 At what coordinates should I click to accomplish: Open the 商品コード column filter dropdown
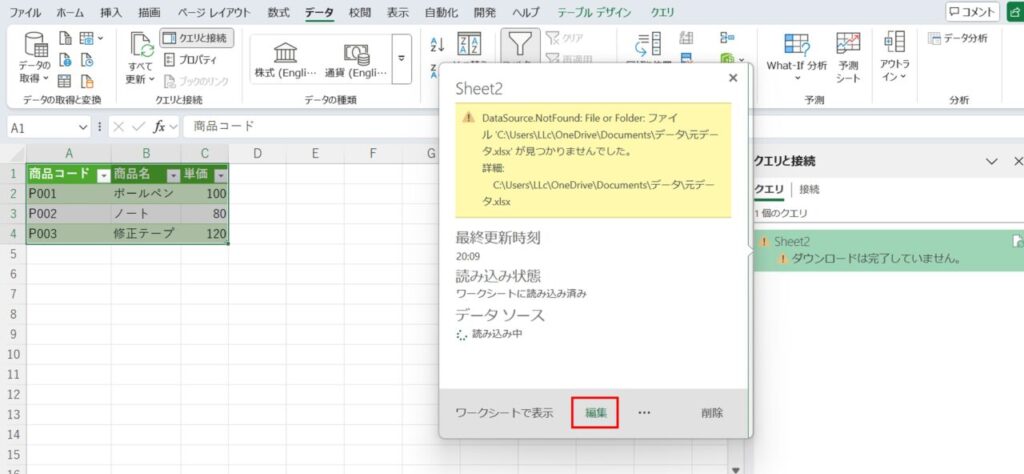click(103, 175)
